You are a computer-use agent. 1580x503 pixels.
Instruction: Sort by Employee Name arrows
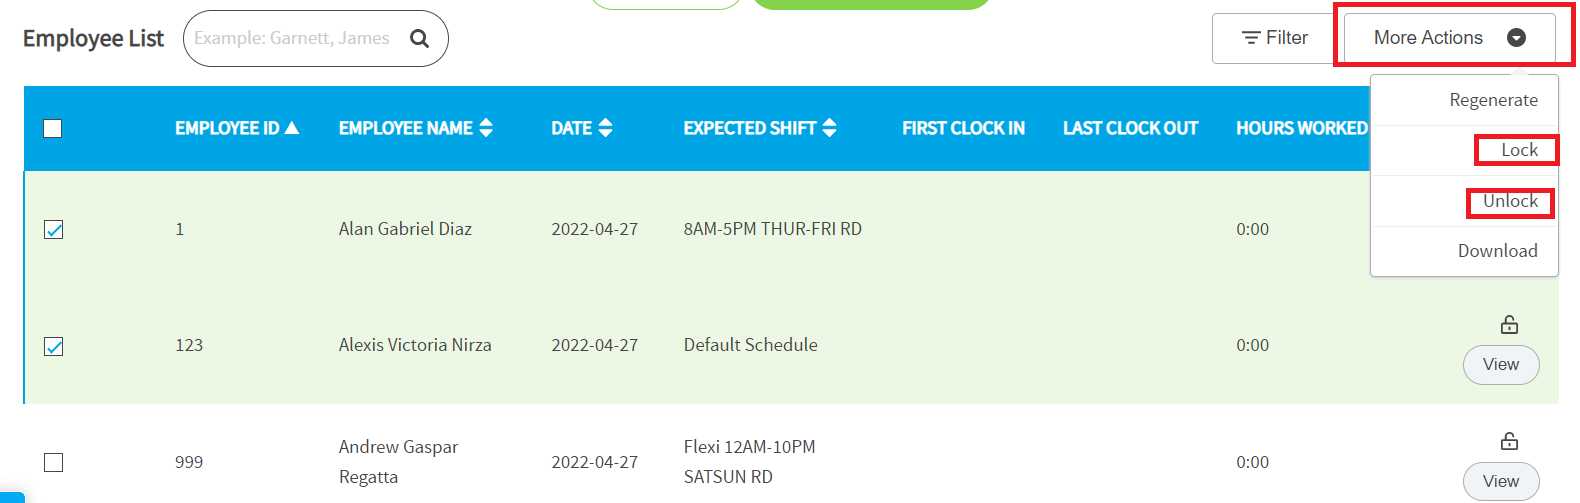click(x=486, y=128)
